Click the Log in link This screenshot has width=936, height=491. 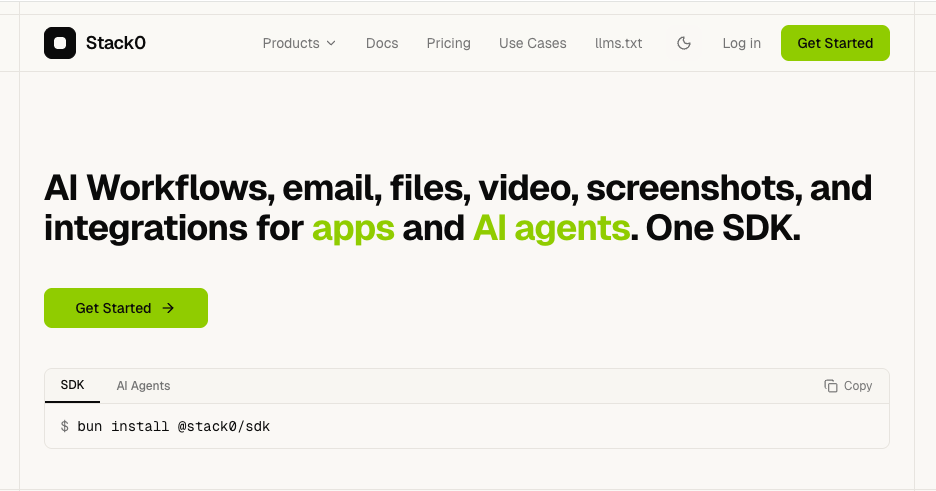[x=741, y=43]
